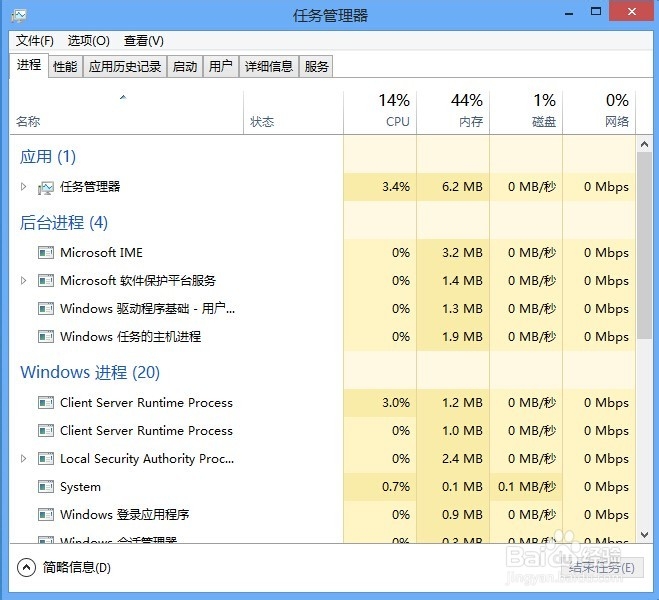Expand Microsoft 软件保护平台服务 entry
The width and height of the screenshot is (659, 600).
pyautogui.click(x=24, y=281)
